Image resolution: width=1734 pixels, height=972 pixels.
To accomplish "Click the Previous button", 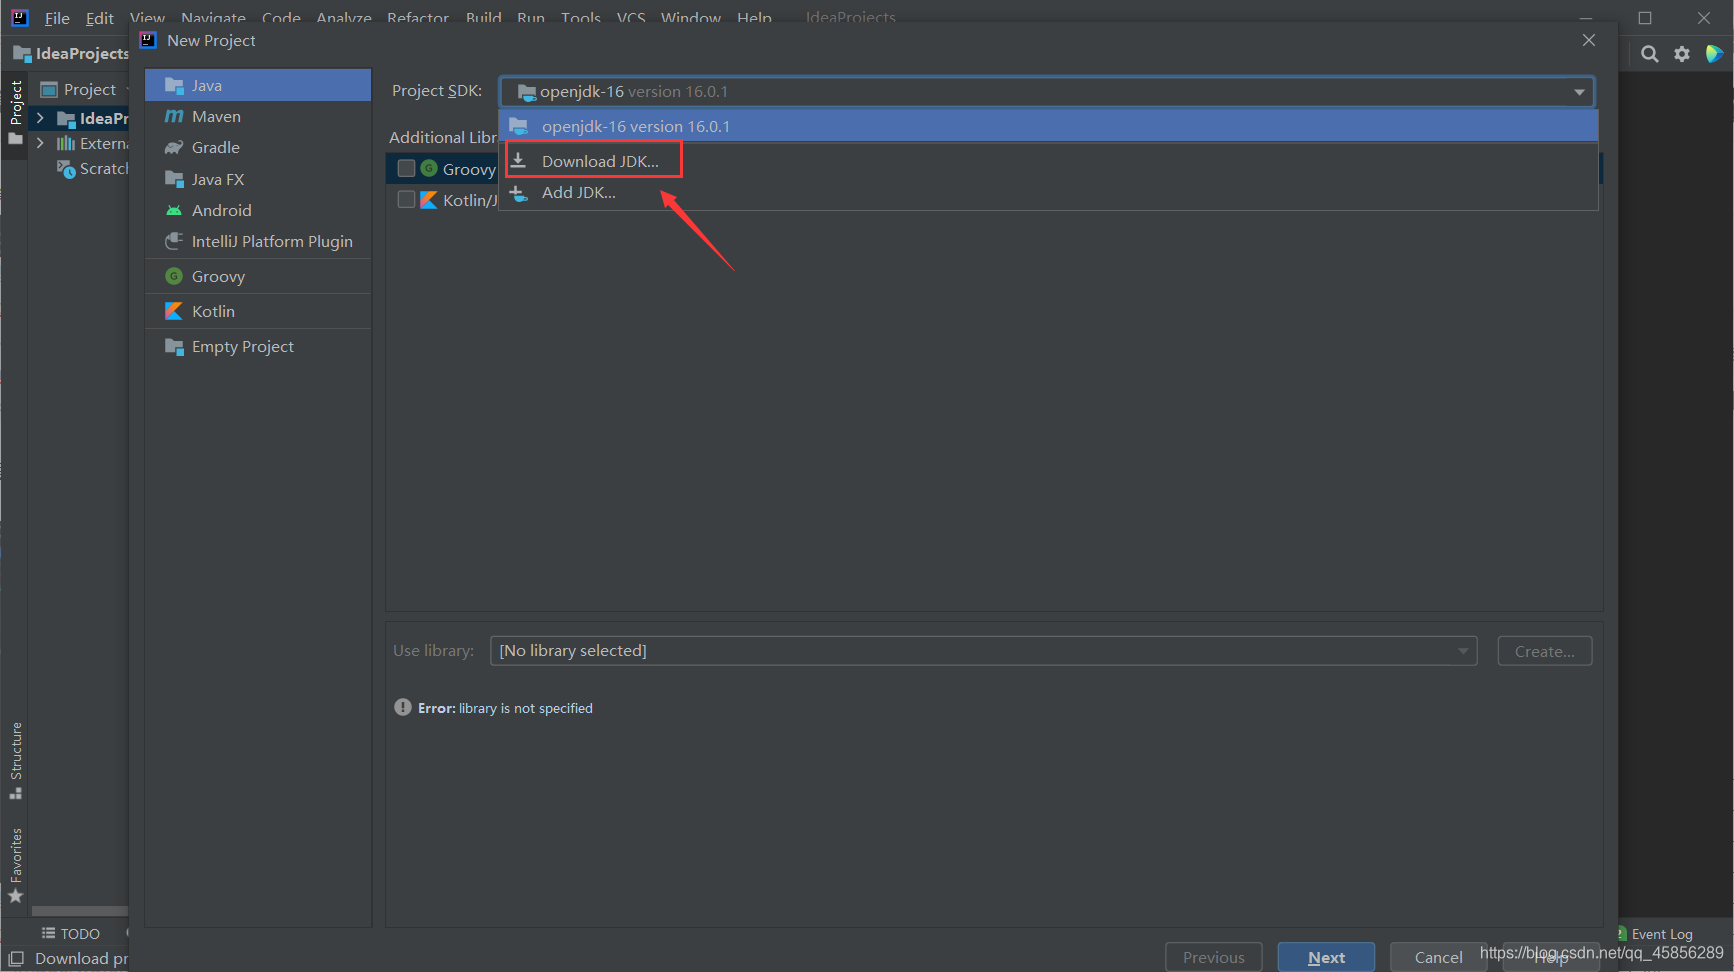I will [x=1214, y=957].
